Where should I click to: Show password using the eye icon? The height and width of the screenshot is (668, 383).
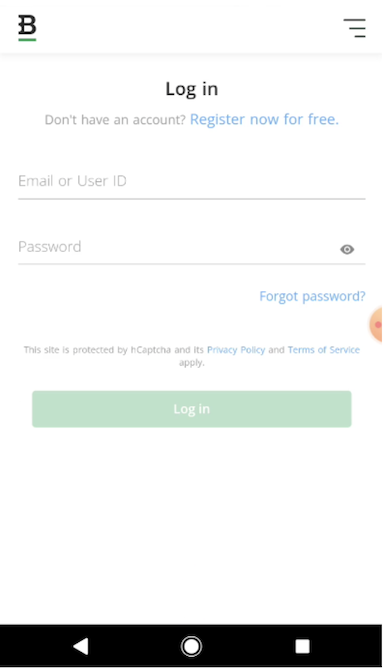347,249
